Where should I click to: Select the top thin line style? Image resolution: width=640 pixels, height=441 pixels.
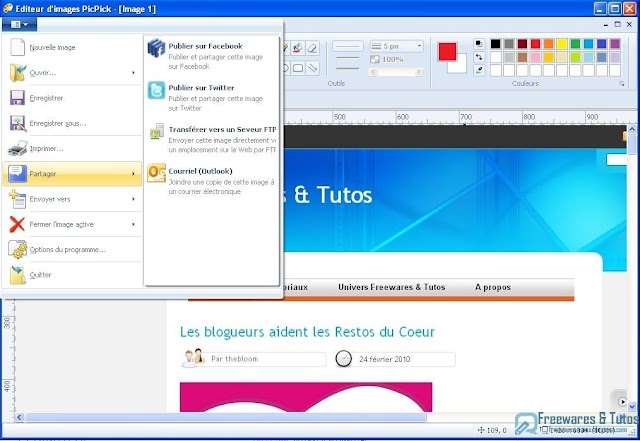(347, 46)
